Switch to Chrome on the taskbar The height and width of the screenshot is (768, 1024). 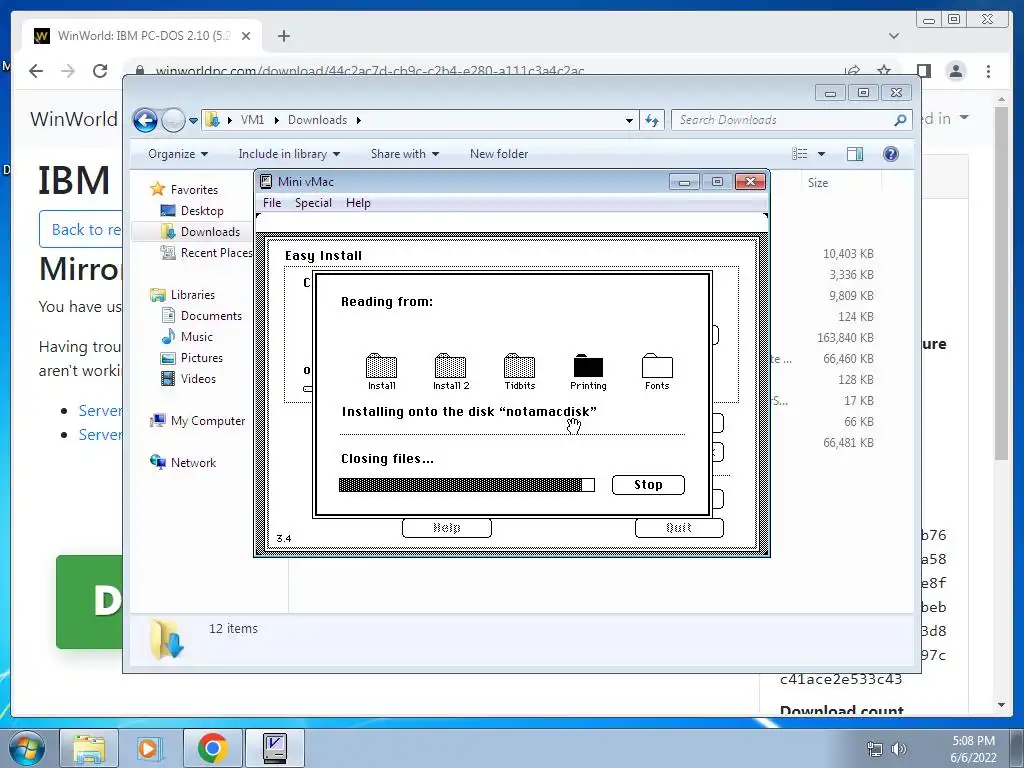point(212,748)
